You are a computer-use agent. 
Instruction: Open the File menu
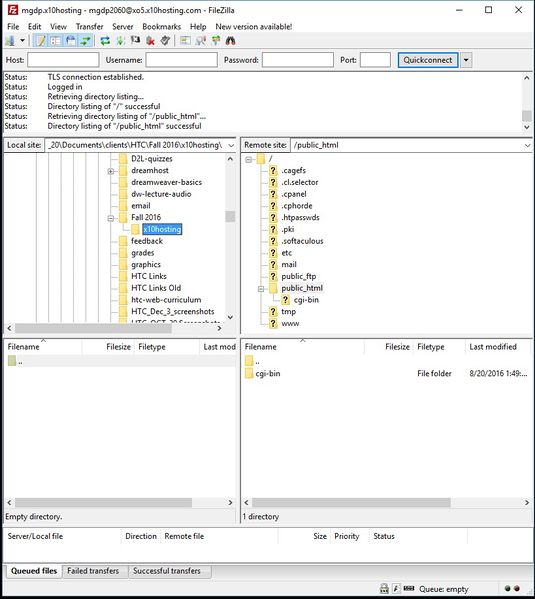pyautogui.click(x=13, y=27)
